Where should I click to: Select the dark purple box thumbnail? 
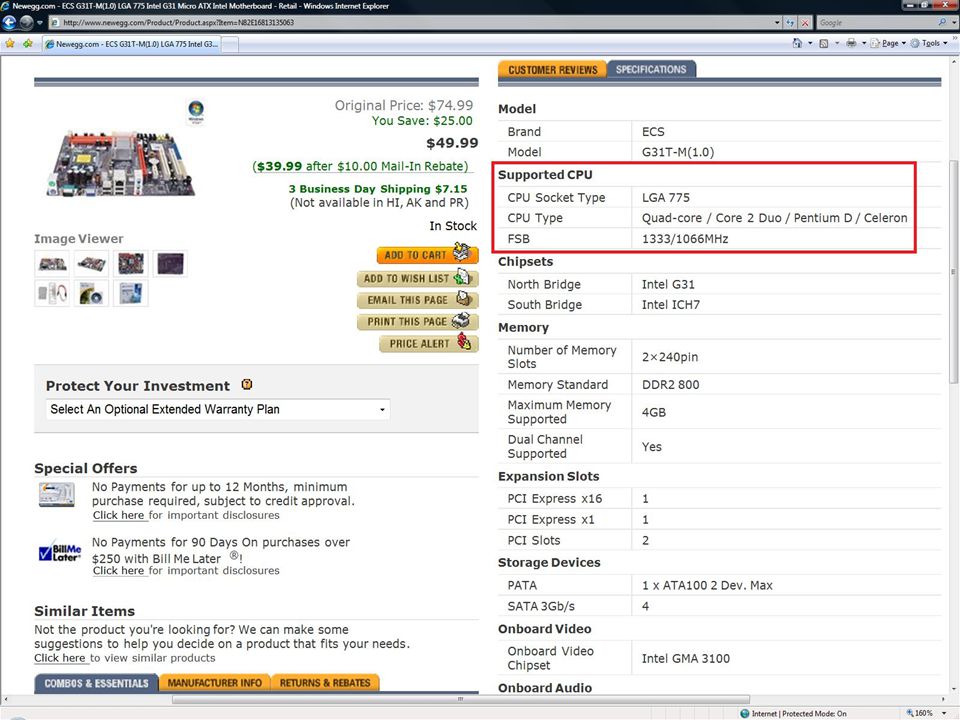point(170,264)
